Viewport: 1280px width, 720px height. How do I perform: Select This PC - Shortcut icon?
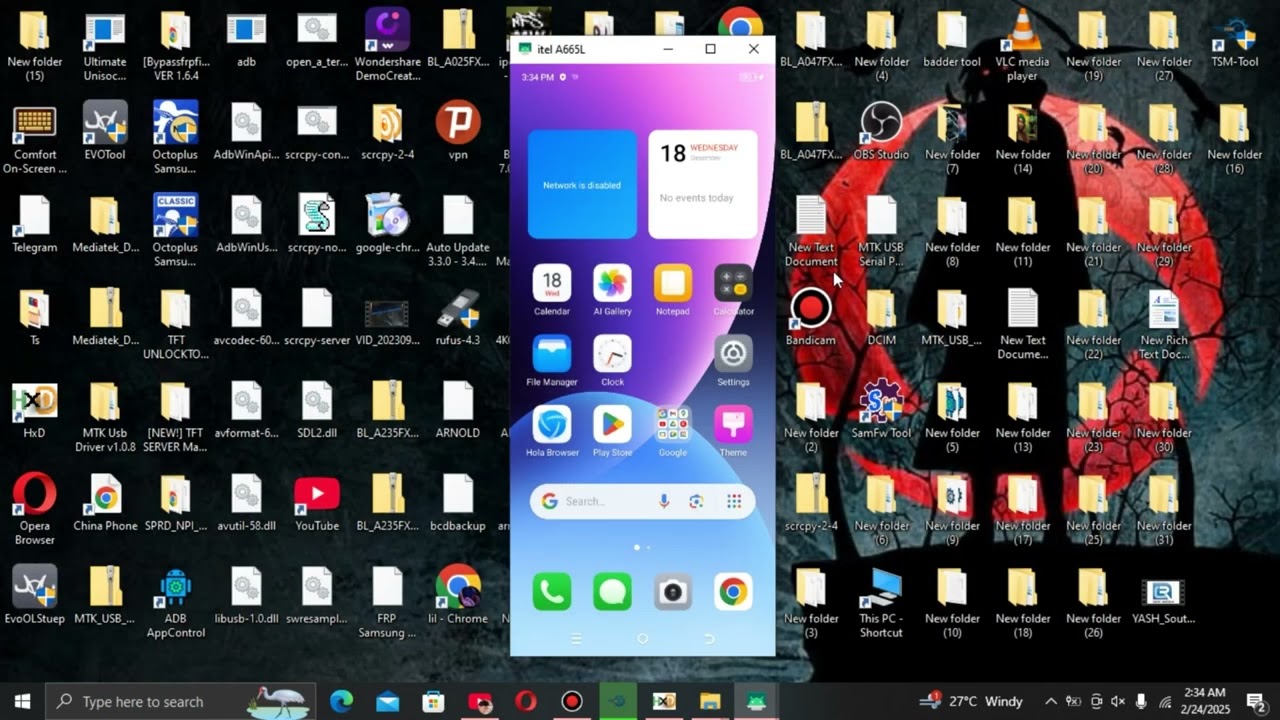coord(881,603)
